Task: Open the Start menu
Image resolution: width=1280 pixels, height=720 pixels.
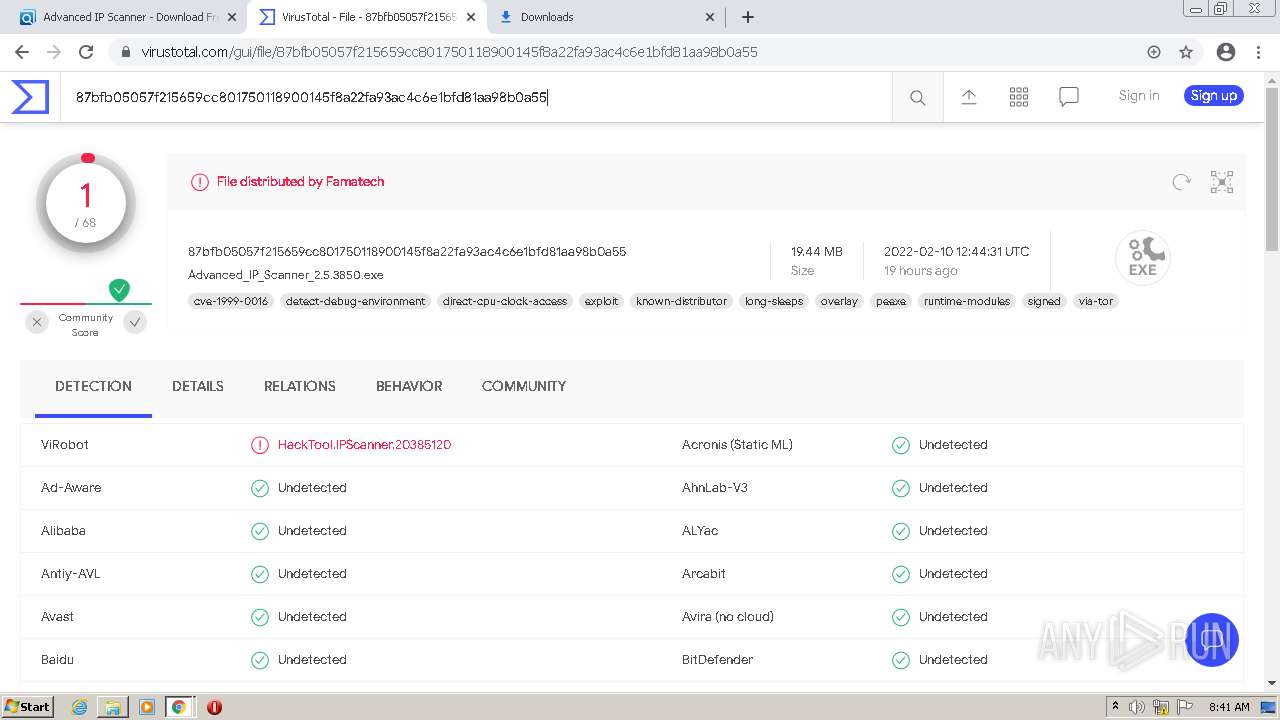Action: point(27,707)
